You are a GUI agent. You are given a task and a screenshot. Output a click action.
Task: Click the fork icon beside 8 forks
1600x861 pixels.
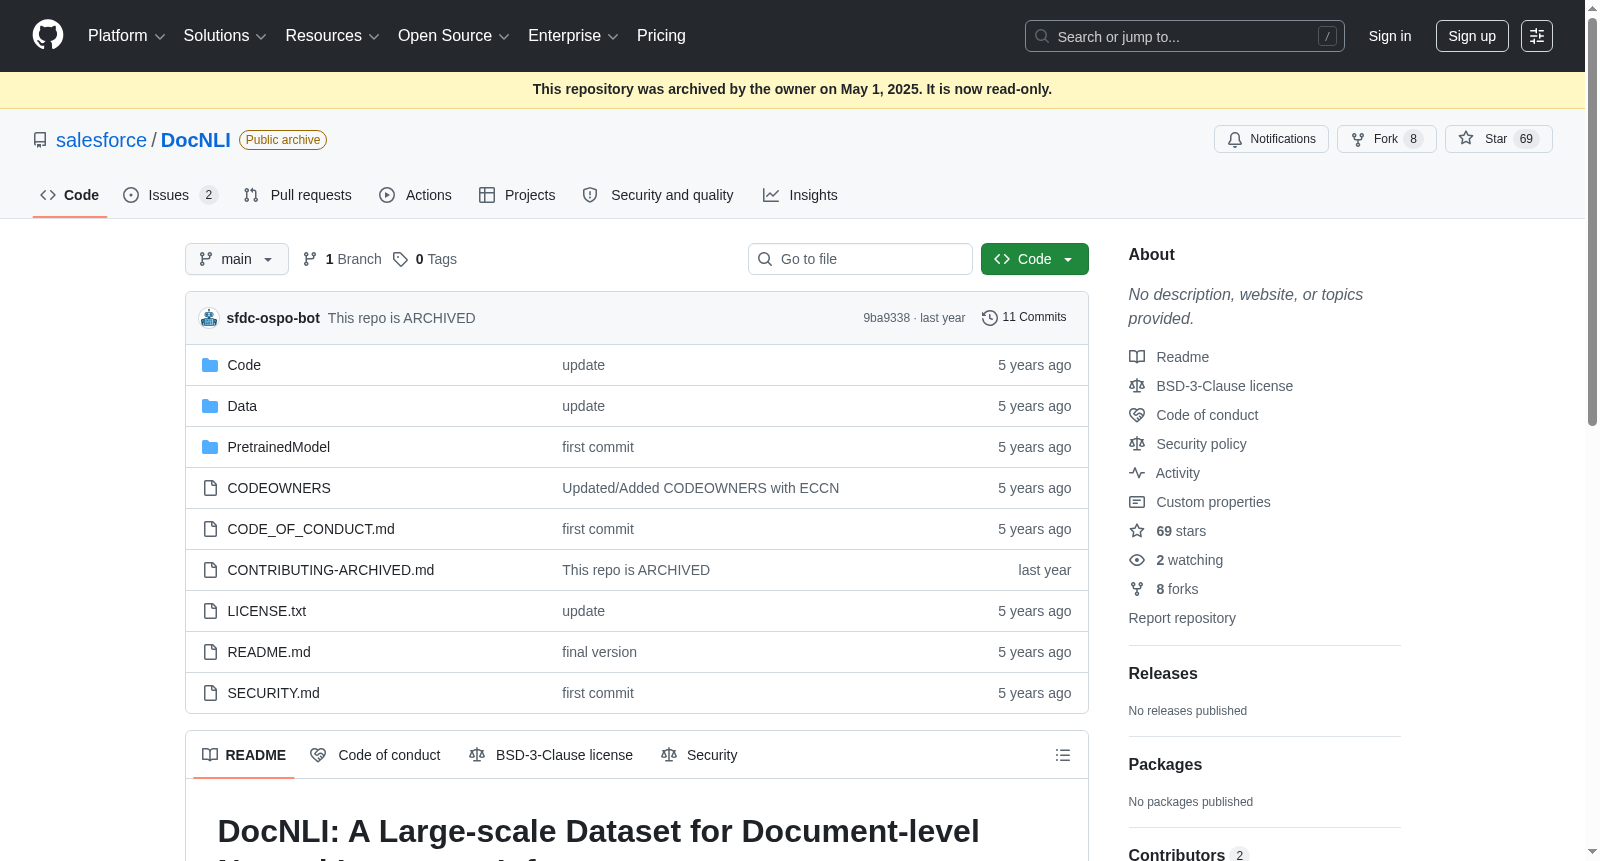[1137, 589]
